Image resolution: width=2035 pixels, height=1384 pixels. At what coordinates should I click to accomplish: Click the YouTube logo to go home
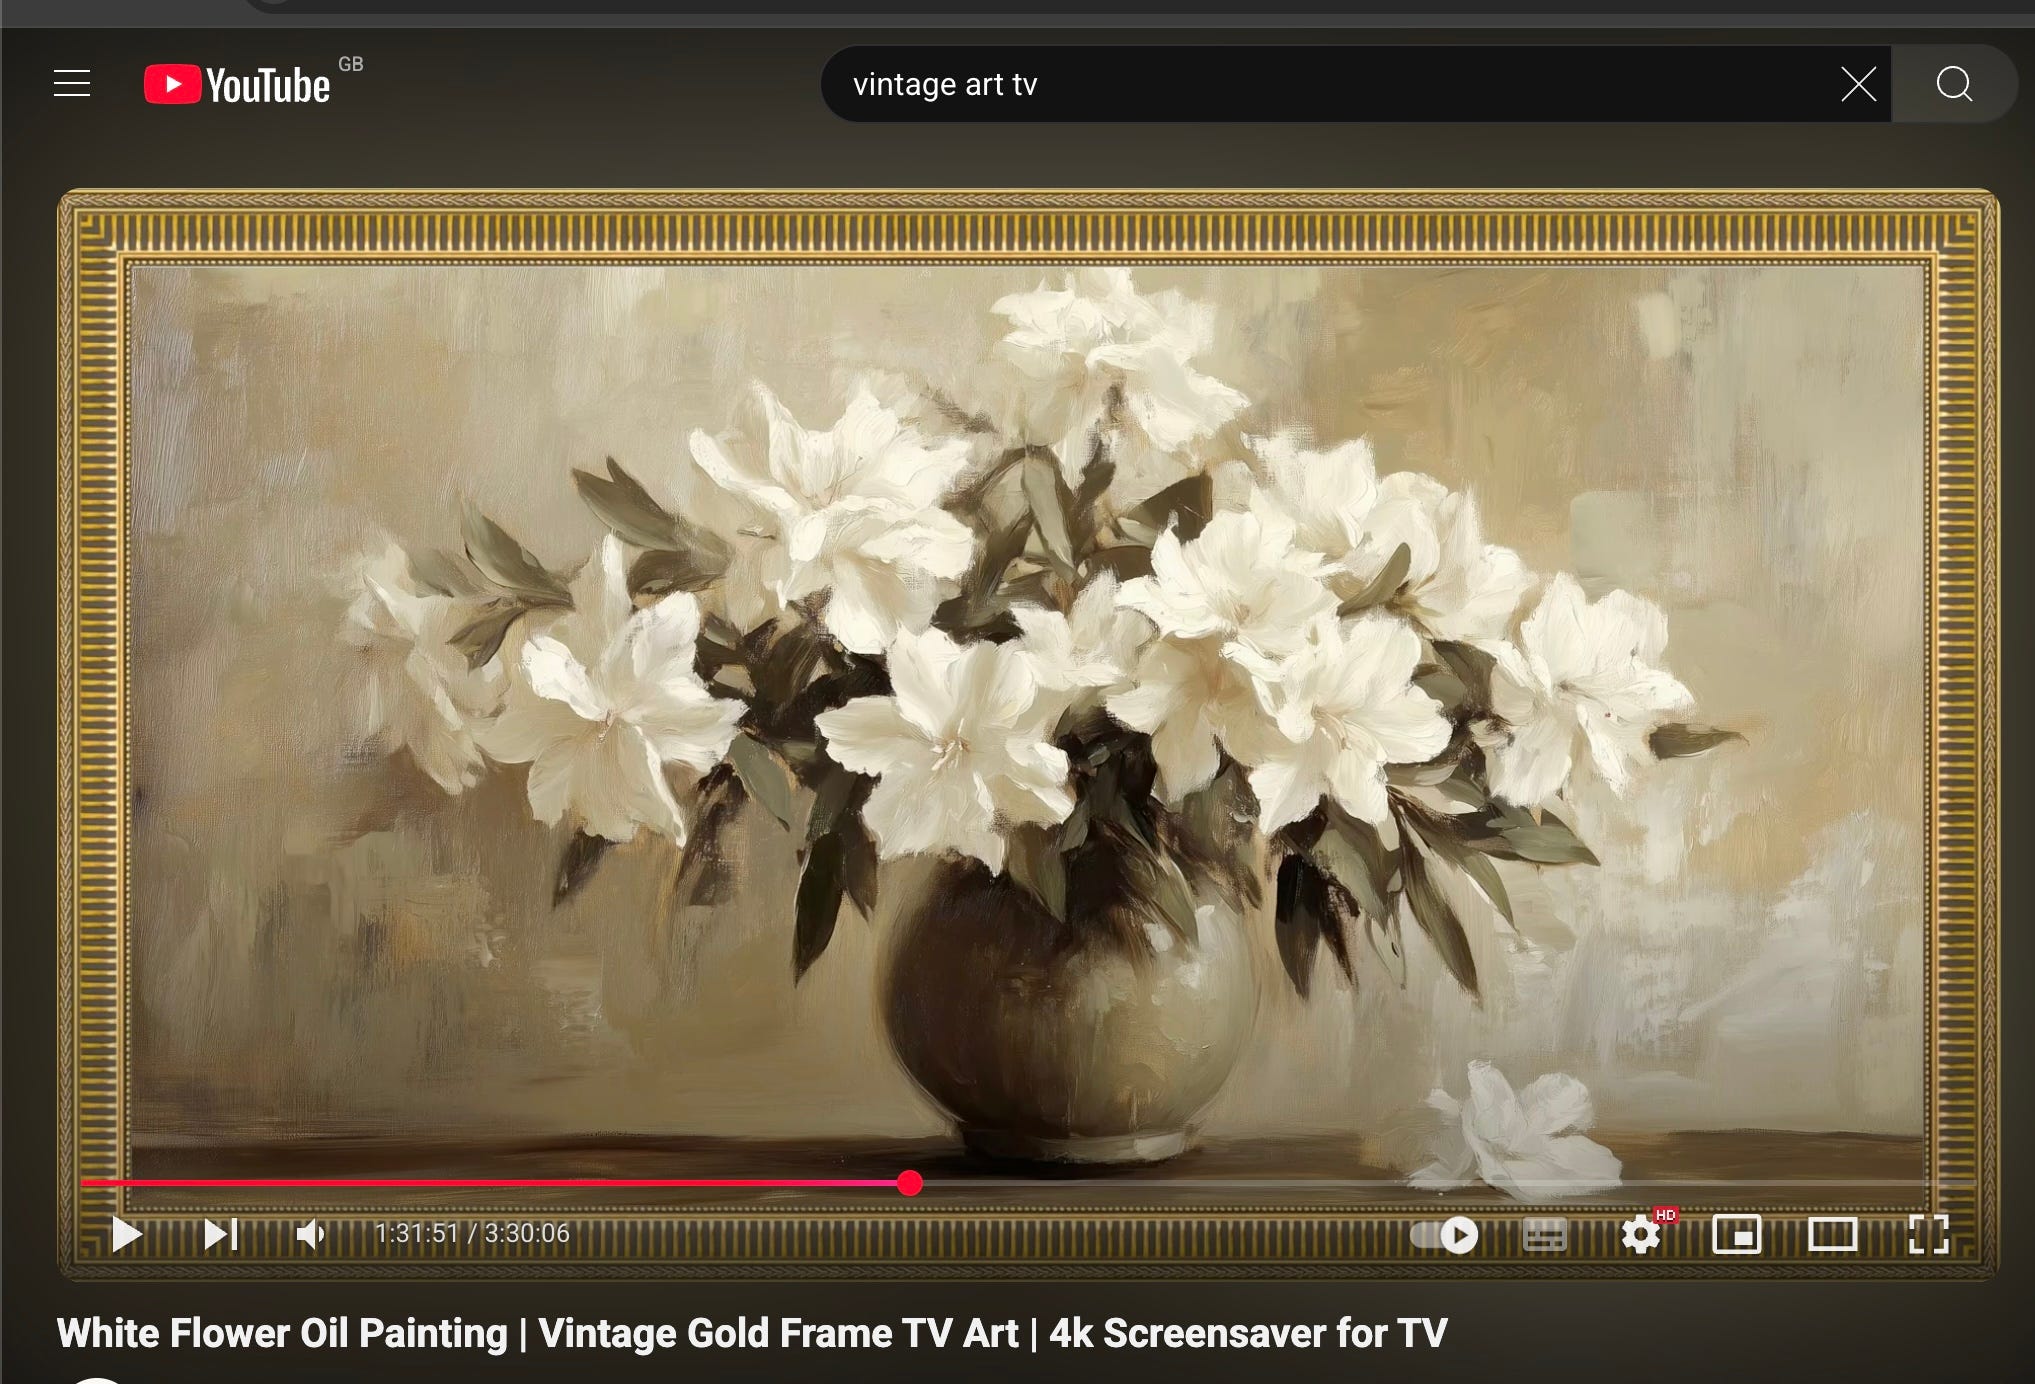tap(238, 85)
